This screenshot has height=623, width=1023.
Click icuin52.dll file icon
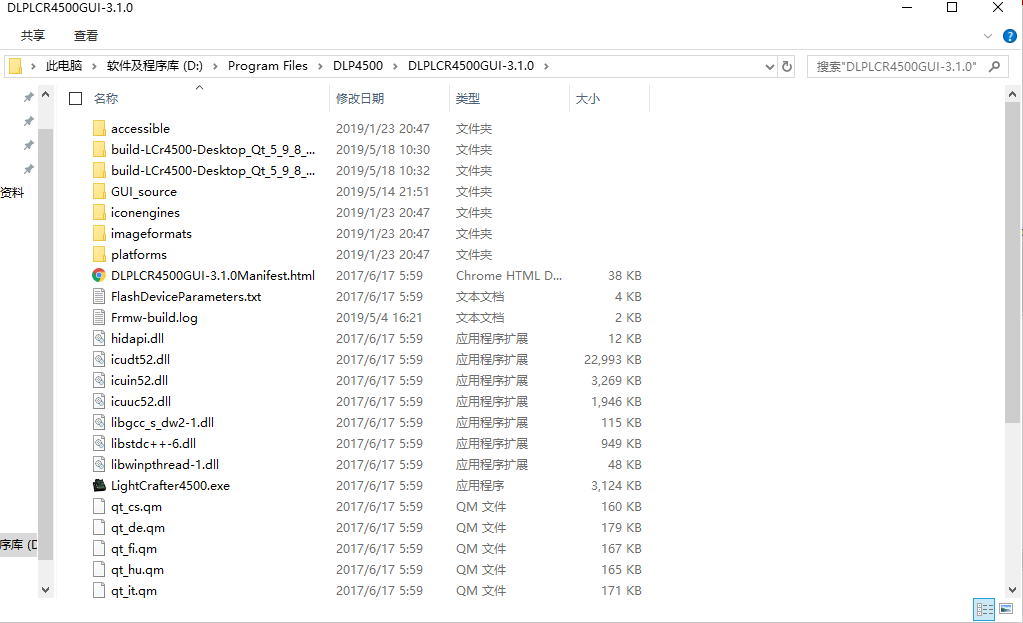(x=99, y=380)
